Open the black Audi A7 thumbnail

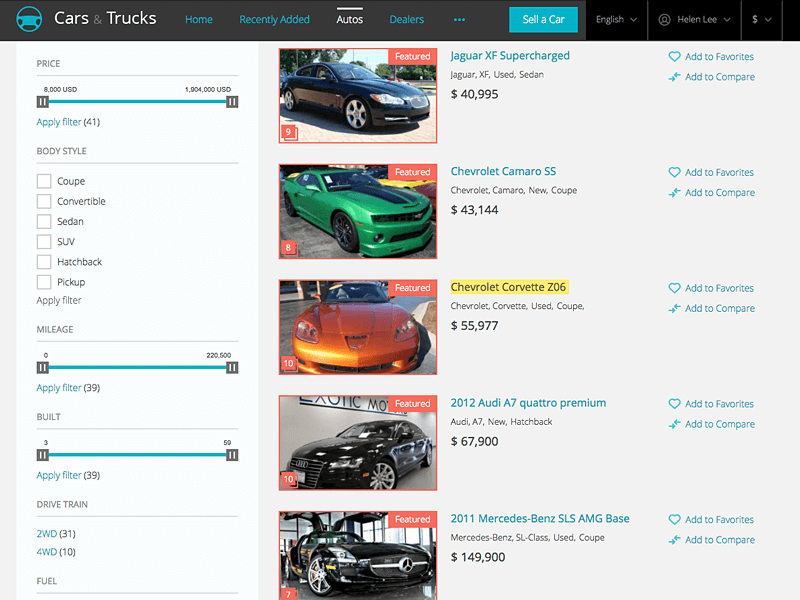click(358, 443)
